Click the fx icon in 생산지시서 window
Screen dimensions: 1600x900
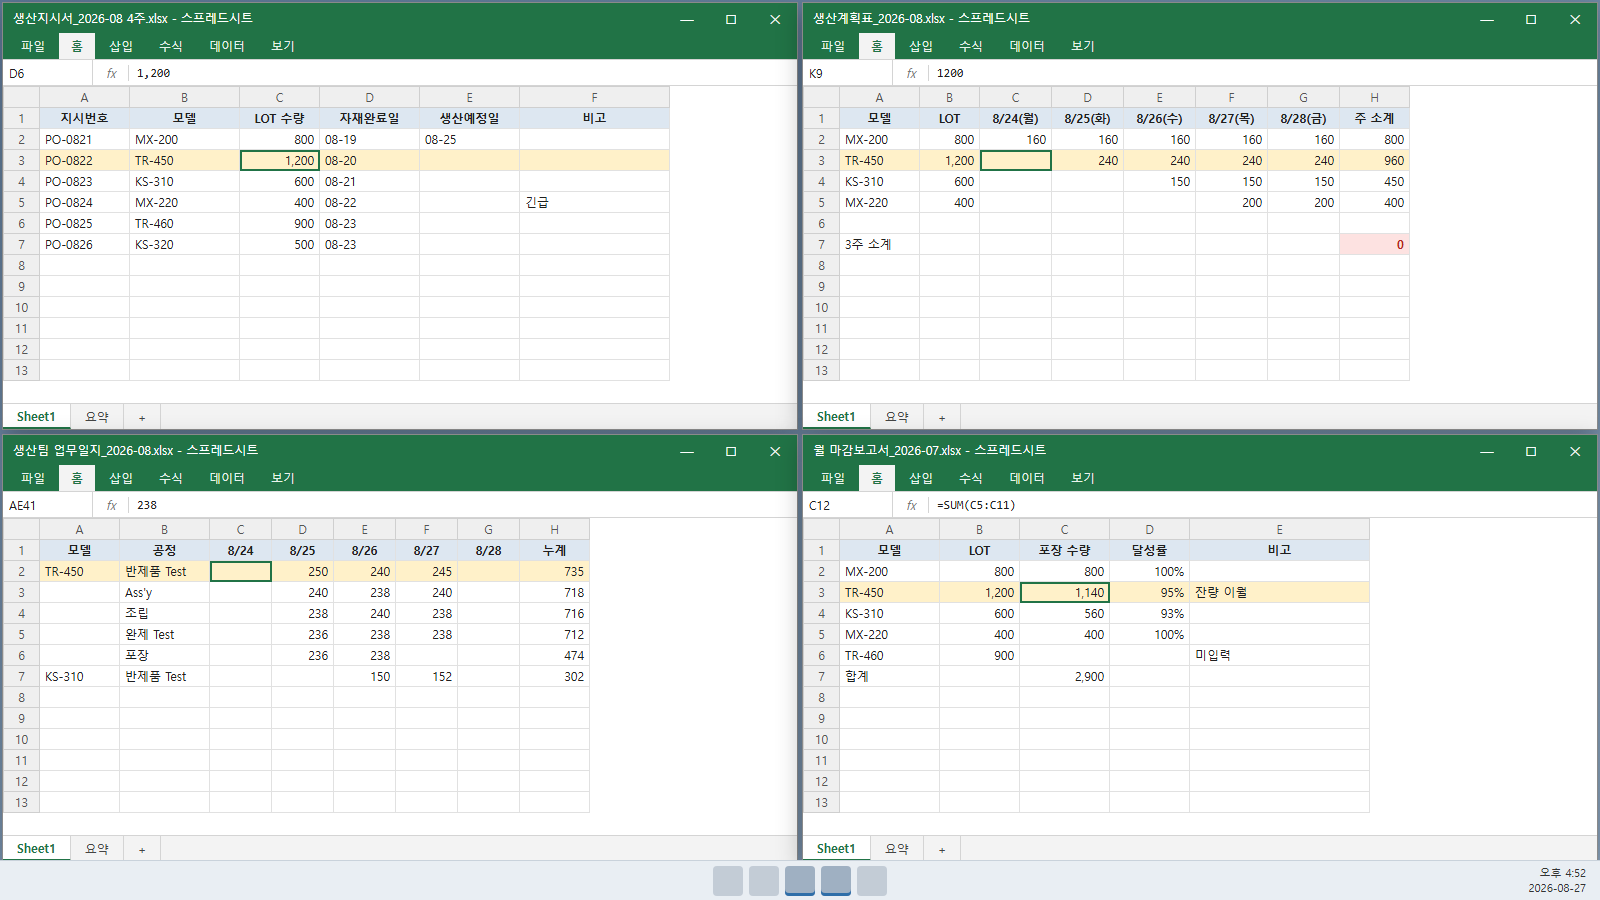pos(112,73)
